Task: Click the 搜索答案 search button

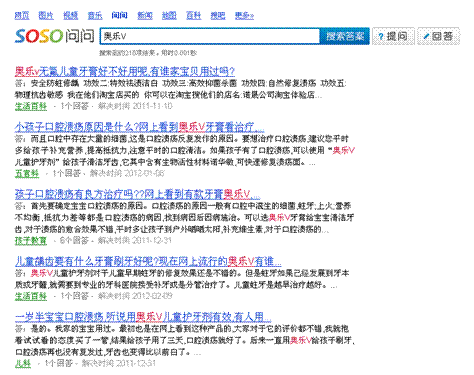Action: (345, 36)
